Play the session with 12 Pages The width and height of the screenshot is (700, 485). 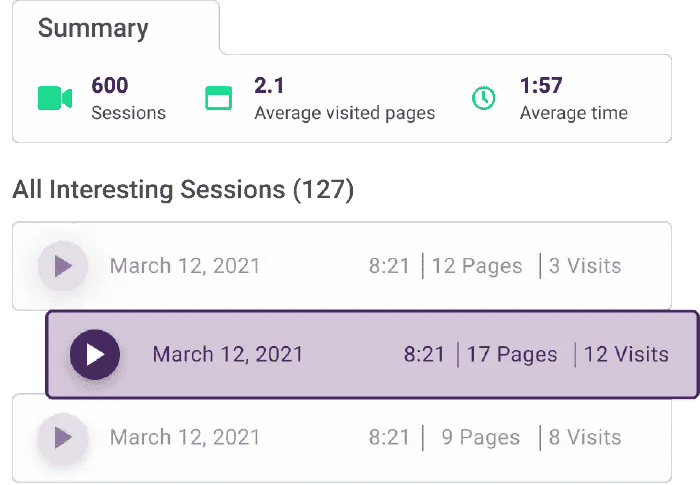[62, 266]
